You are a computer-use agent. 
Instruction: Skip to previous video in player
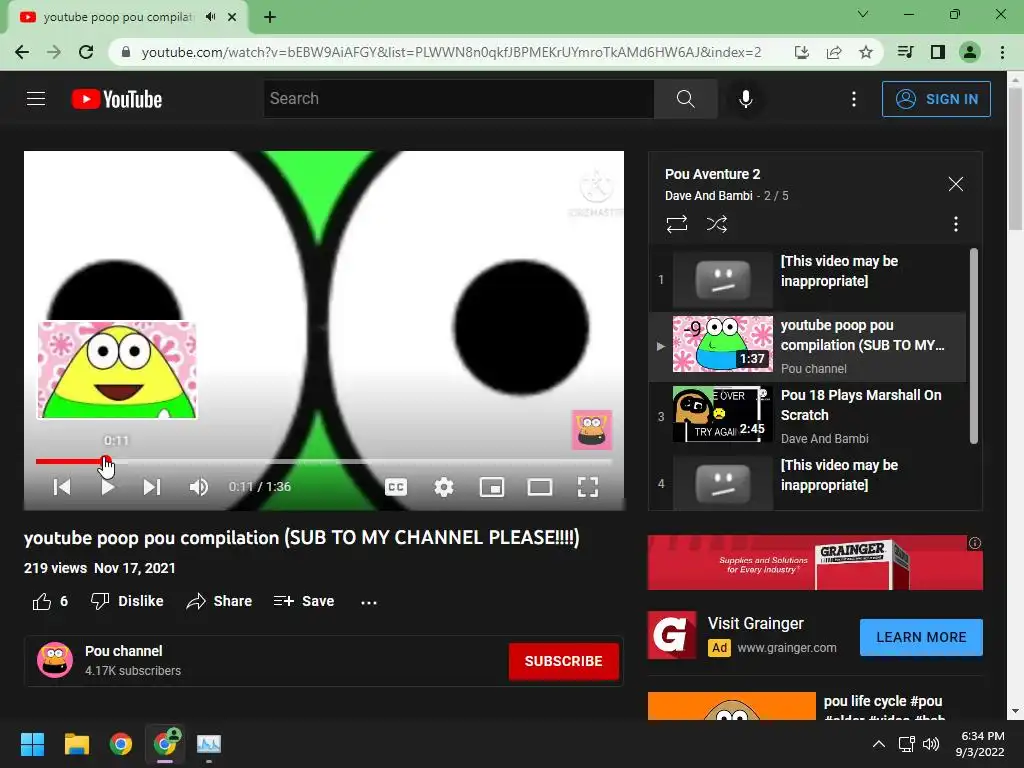pyautogui.click(x=62, y=487)
